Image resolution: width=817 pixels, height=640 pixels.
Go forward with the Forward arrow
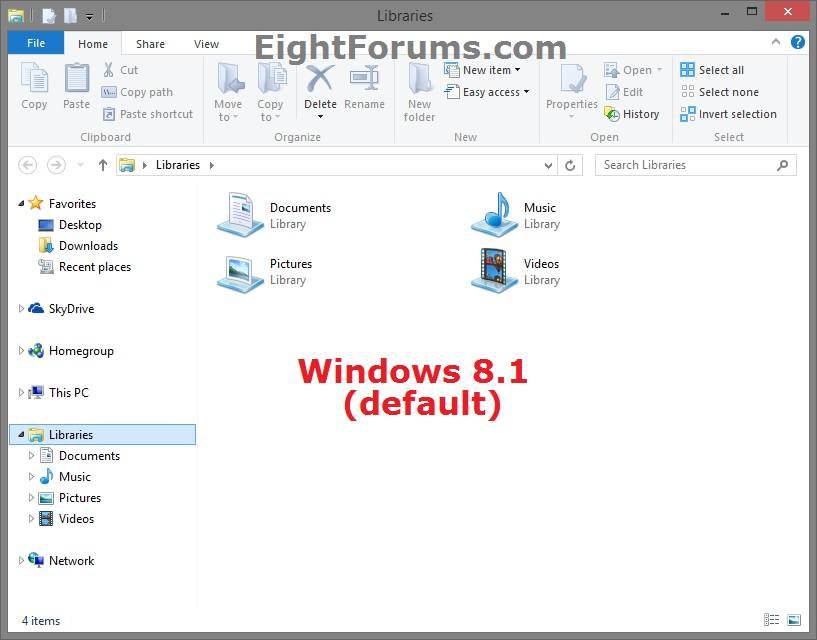[x=56, y=165]
